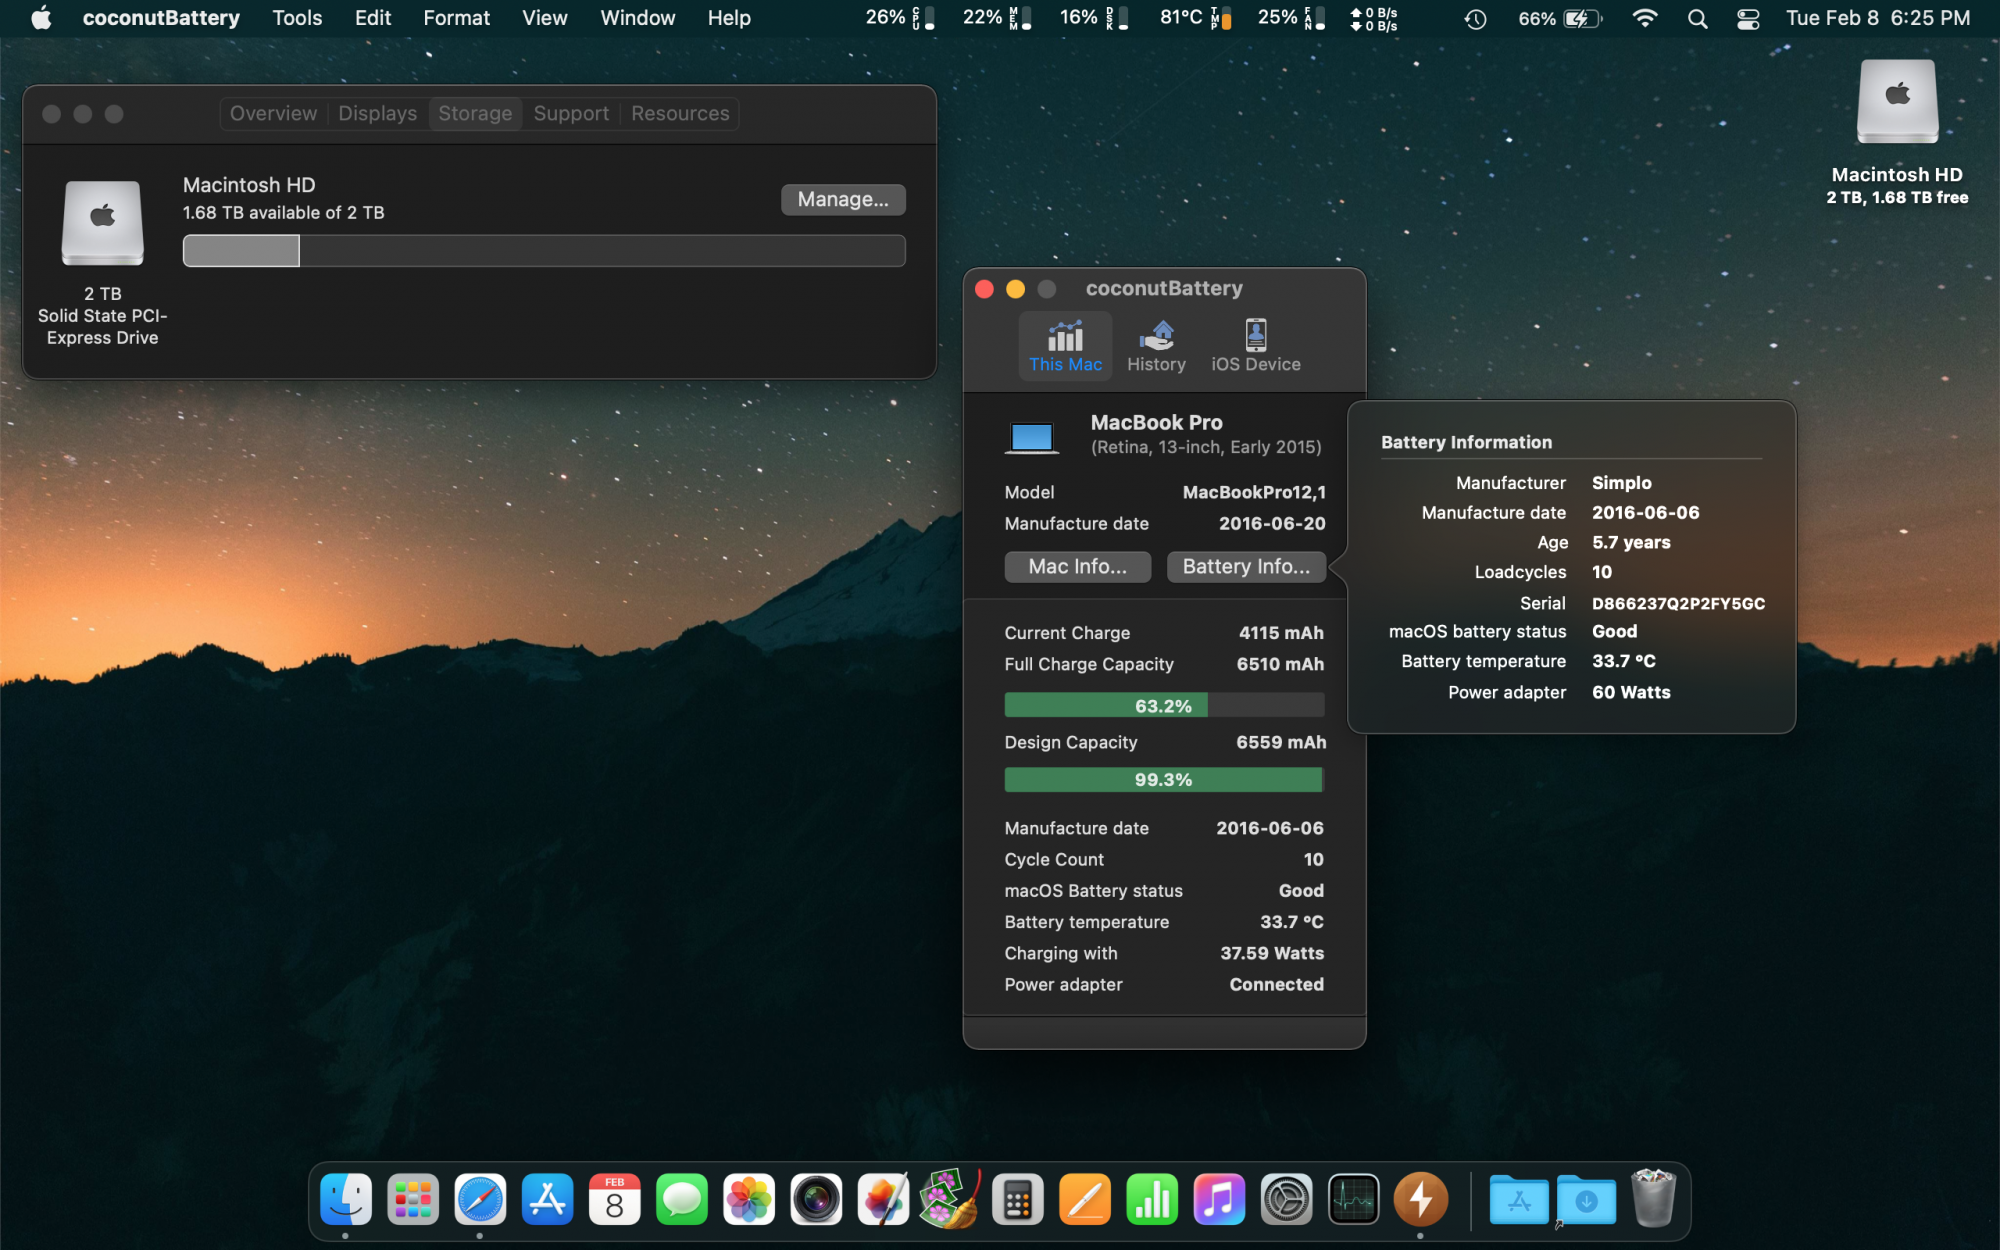Image resolution: width=2000 pixels, height=1250 pixels.
Task: Select the Macintosh HD desktop drive icon
Action: coord(1897,102)
